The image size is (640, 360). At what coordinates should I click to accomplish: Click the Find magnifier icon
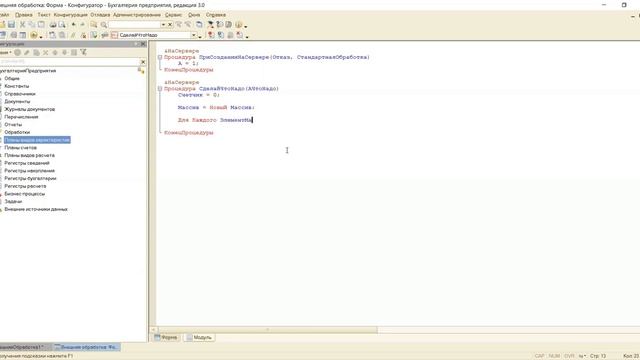coord(104,25)
